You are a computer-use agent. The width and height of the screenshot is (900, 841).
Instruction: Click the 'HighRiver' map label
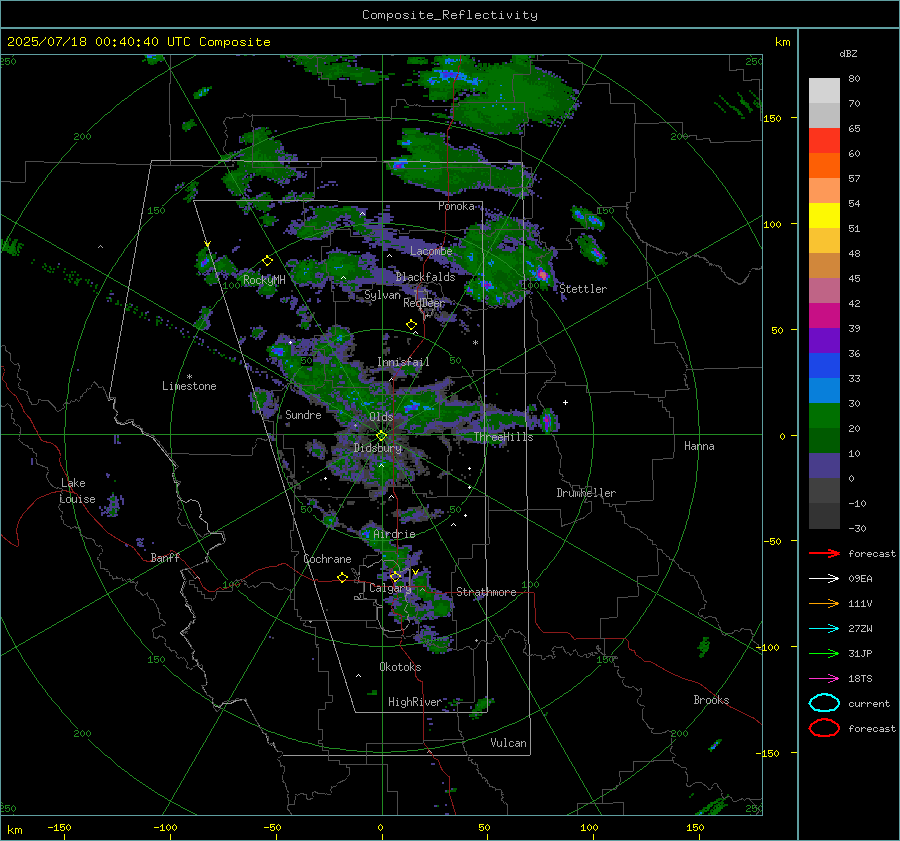click(x=415, y=702)
